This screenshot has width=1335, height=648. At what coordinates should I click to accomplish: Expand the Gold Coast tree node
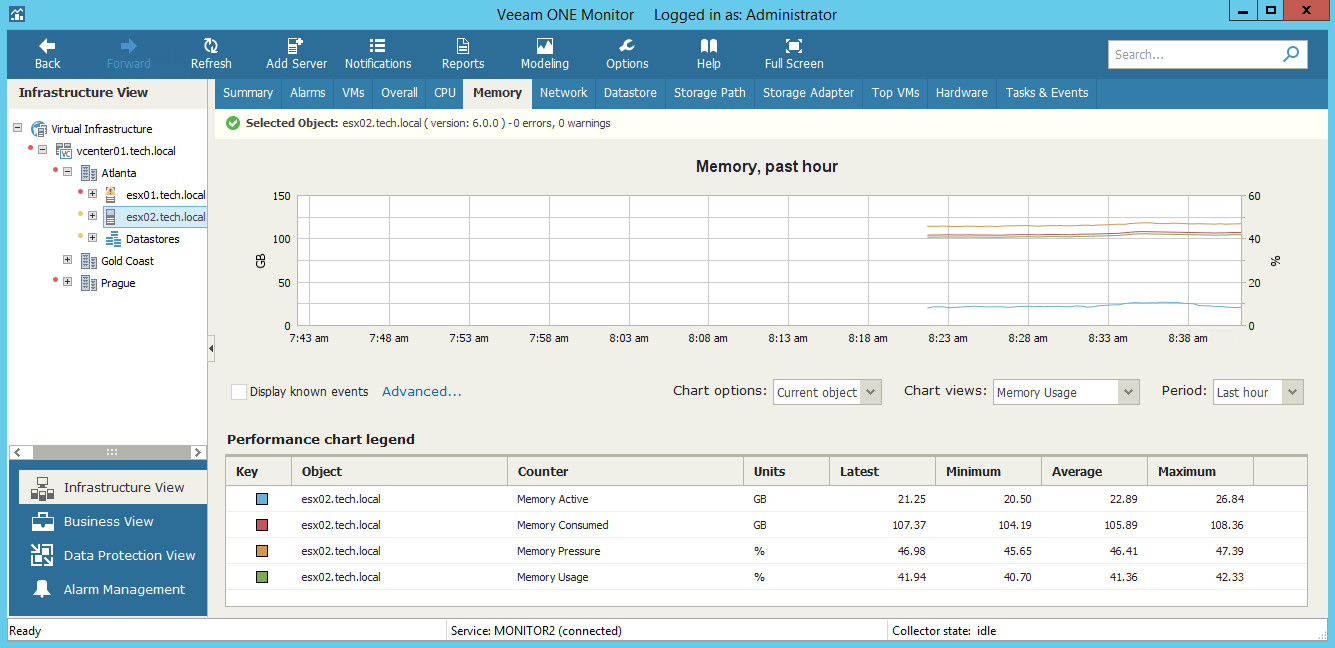67,260
